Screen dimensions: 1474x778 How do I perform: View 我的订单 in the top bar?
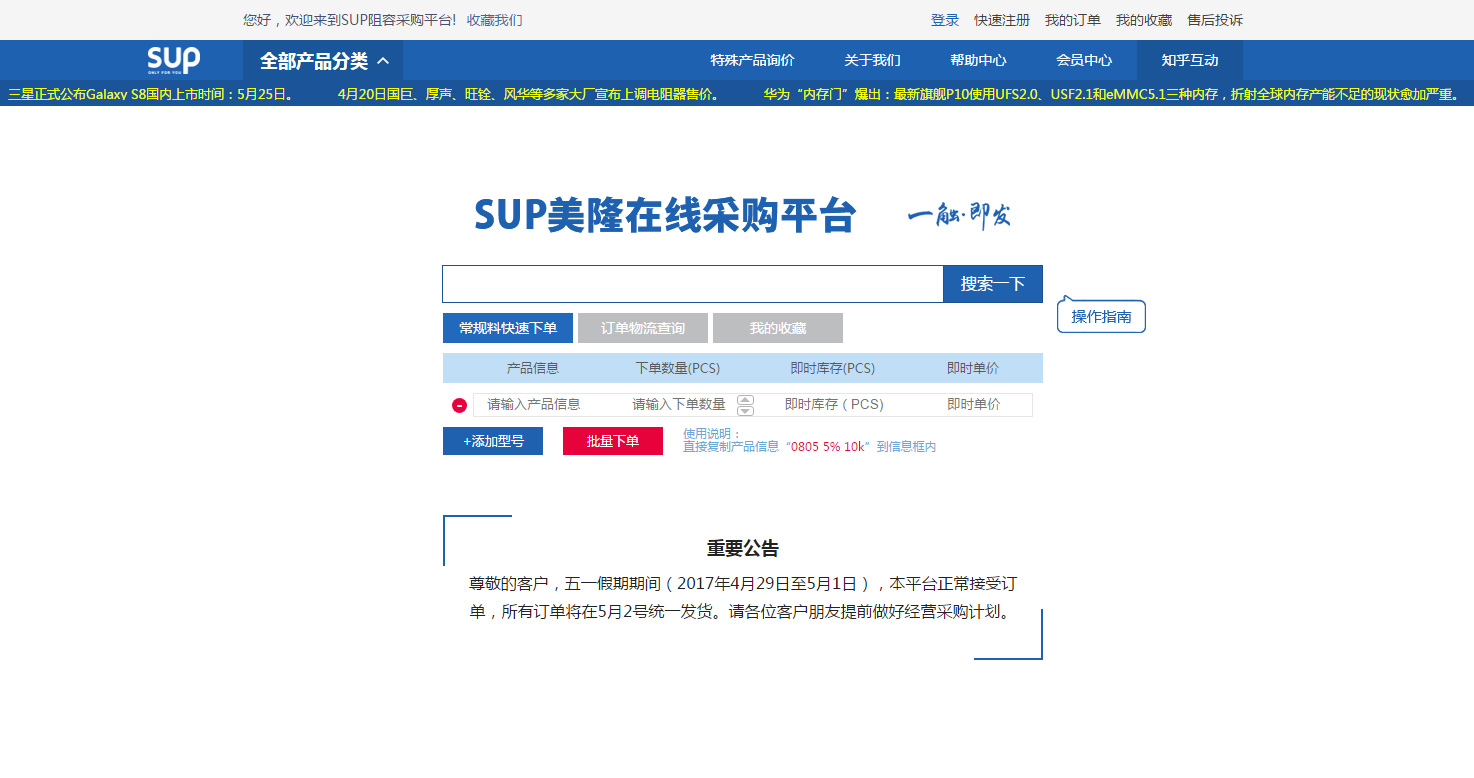[1073, 20]
